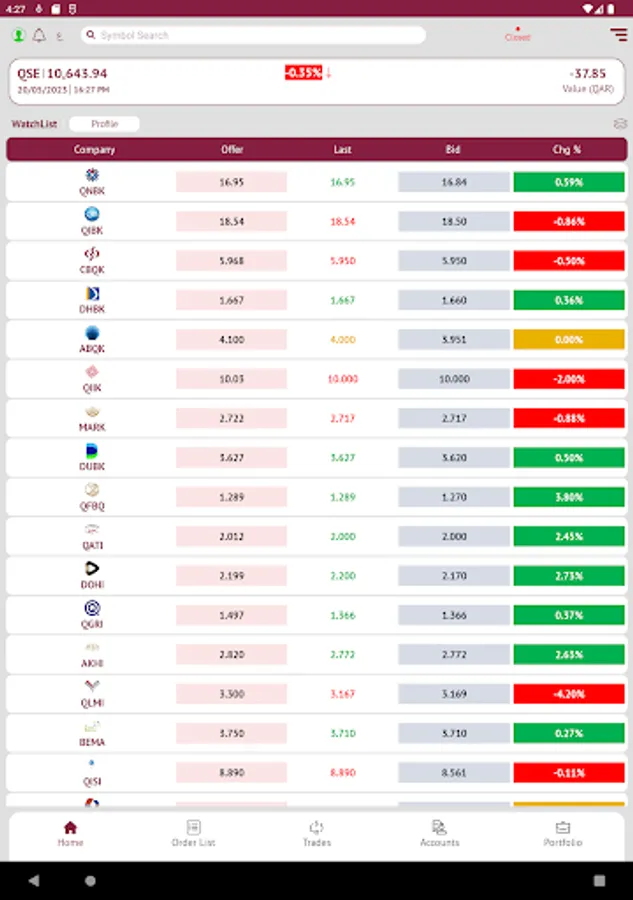Screen dimensions: 633x900
Task: Click in the Symbol Search field
Action: [x=254, y=35]
